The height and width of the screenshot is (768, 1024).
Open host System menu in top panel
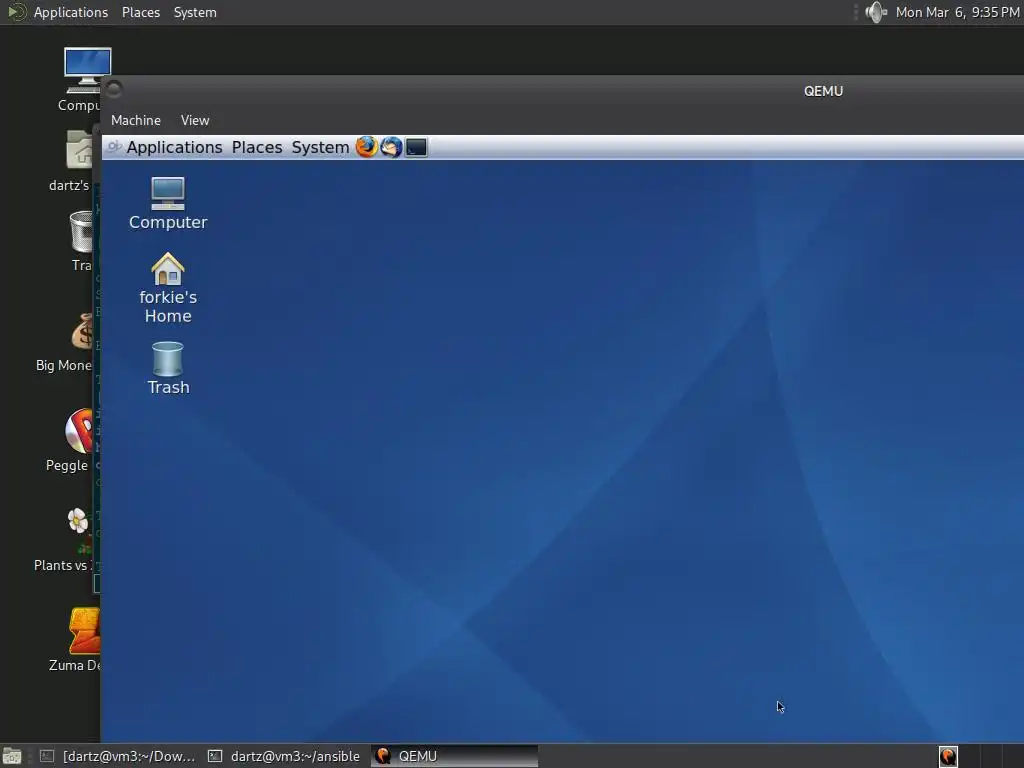pos(195,12)
